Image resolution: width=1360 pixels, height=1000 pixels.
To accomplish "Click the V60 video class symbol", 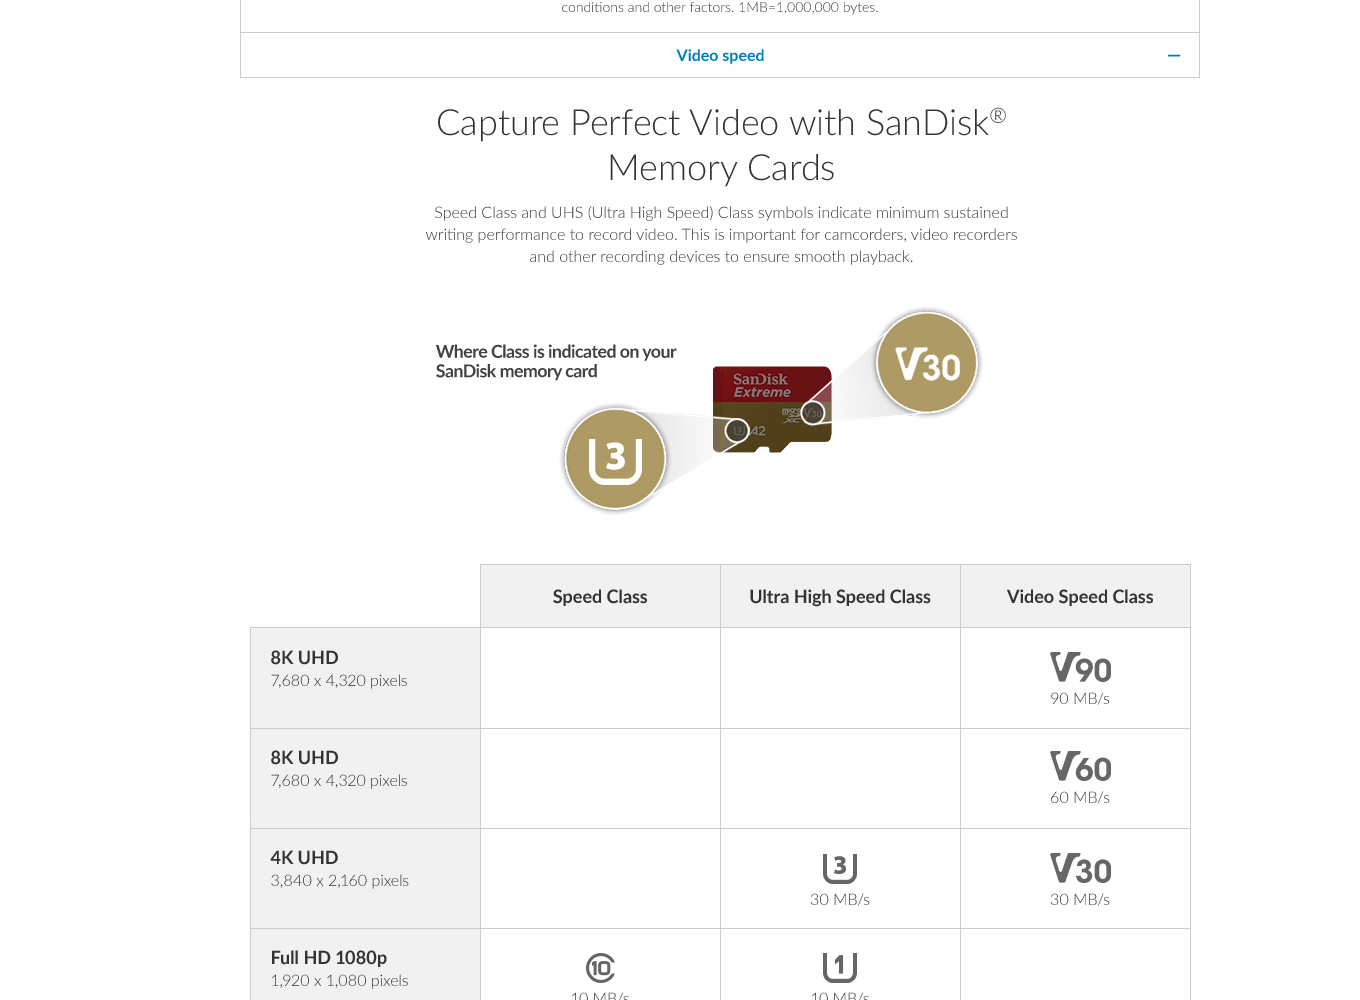I will pyautogui.click(x=1080, y=768).
